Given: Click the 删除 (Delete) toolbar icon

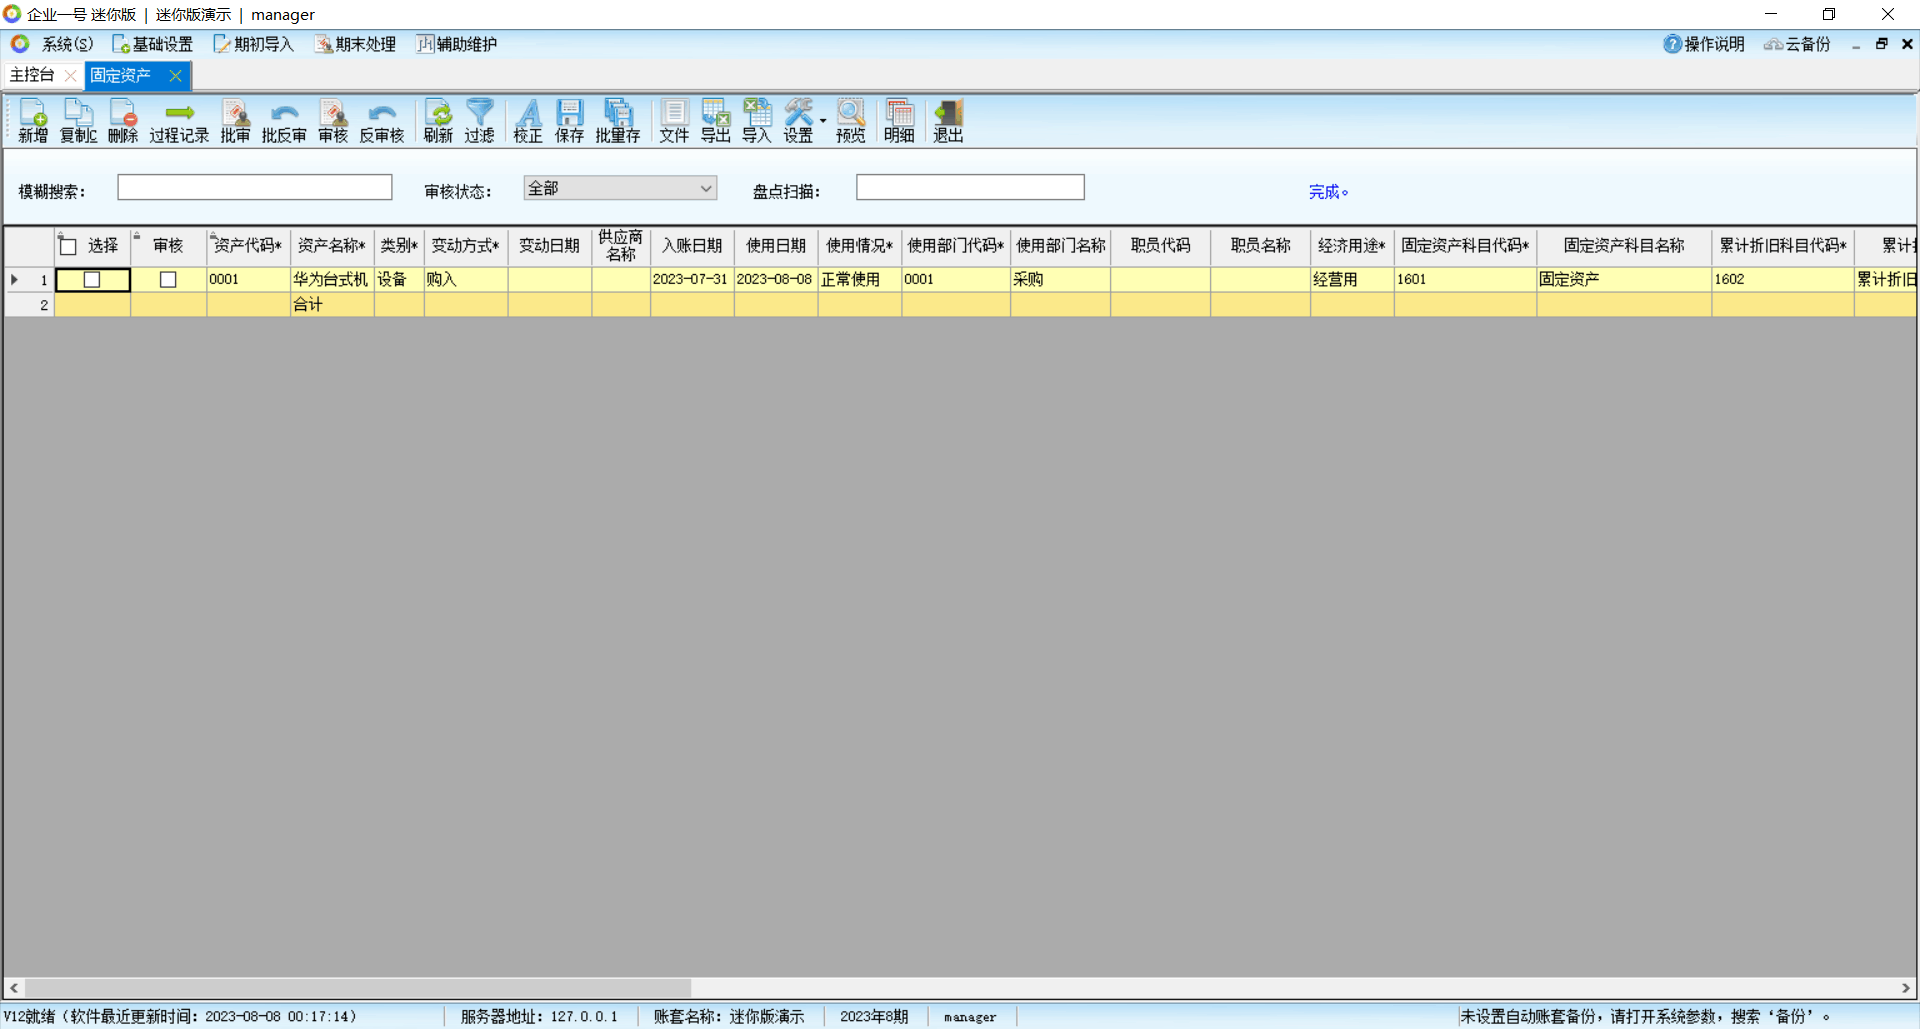Looking at the screenshot, I should coord(123,121).
